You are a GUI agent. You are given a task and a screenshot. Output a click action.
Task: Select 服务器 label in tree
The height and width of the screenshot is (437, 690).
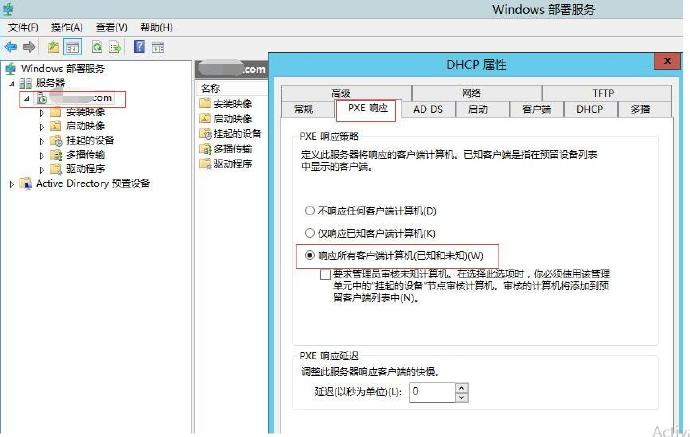(x=51, y=83)
